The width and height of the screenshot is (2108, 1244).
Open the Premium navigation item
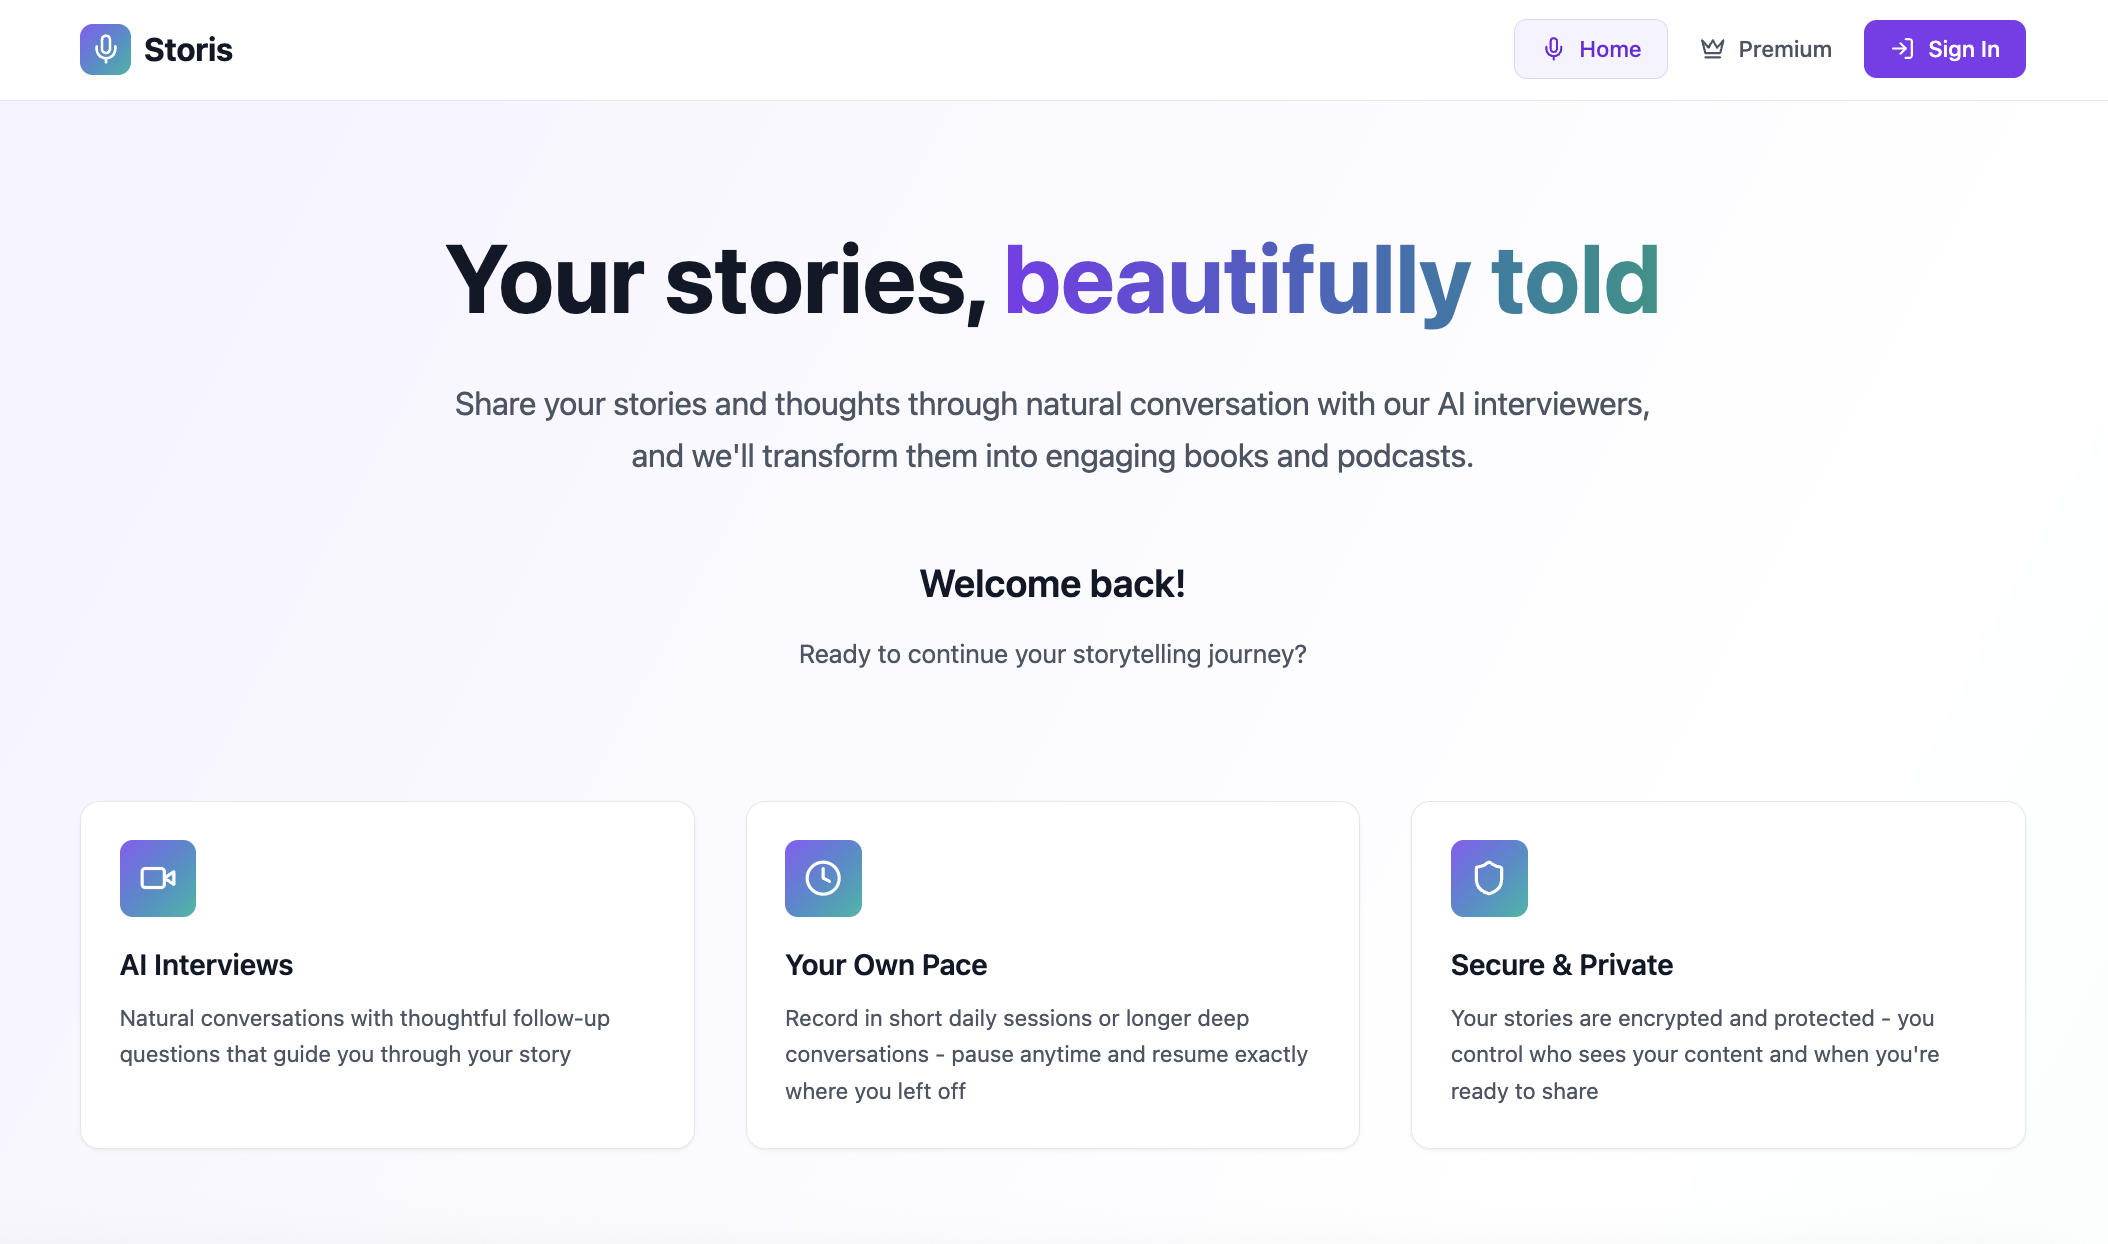click(x=1766, y=49)
